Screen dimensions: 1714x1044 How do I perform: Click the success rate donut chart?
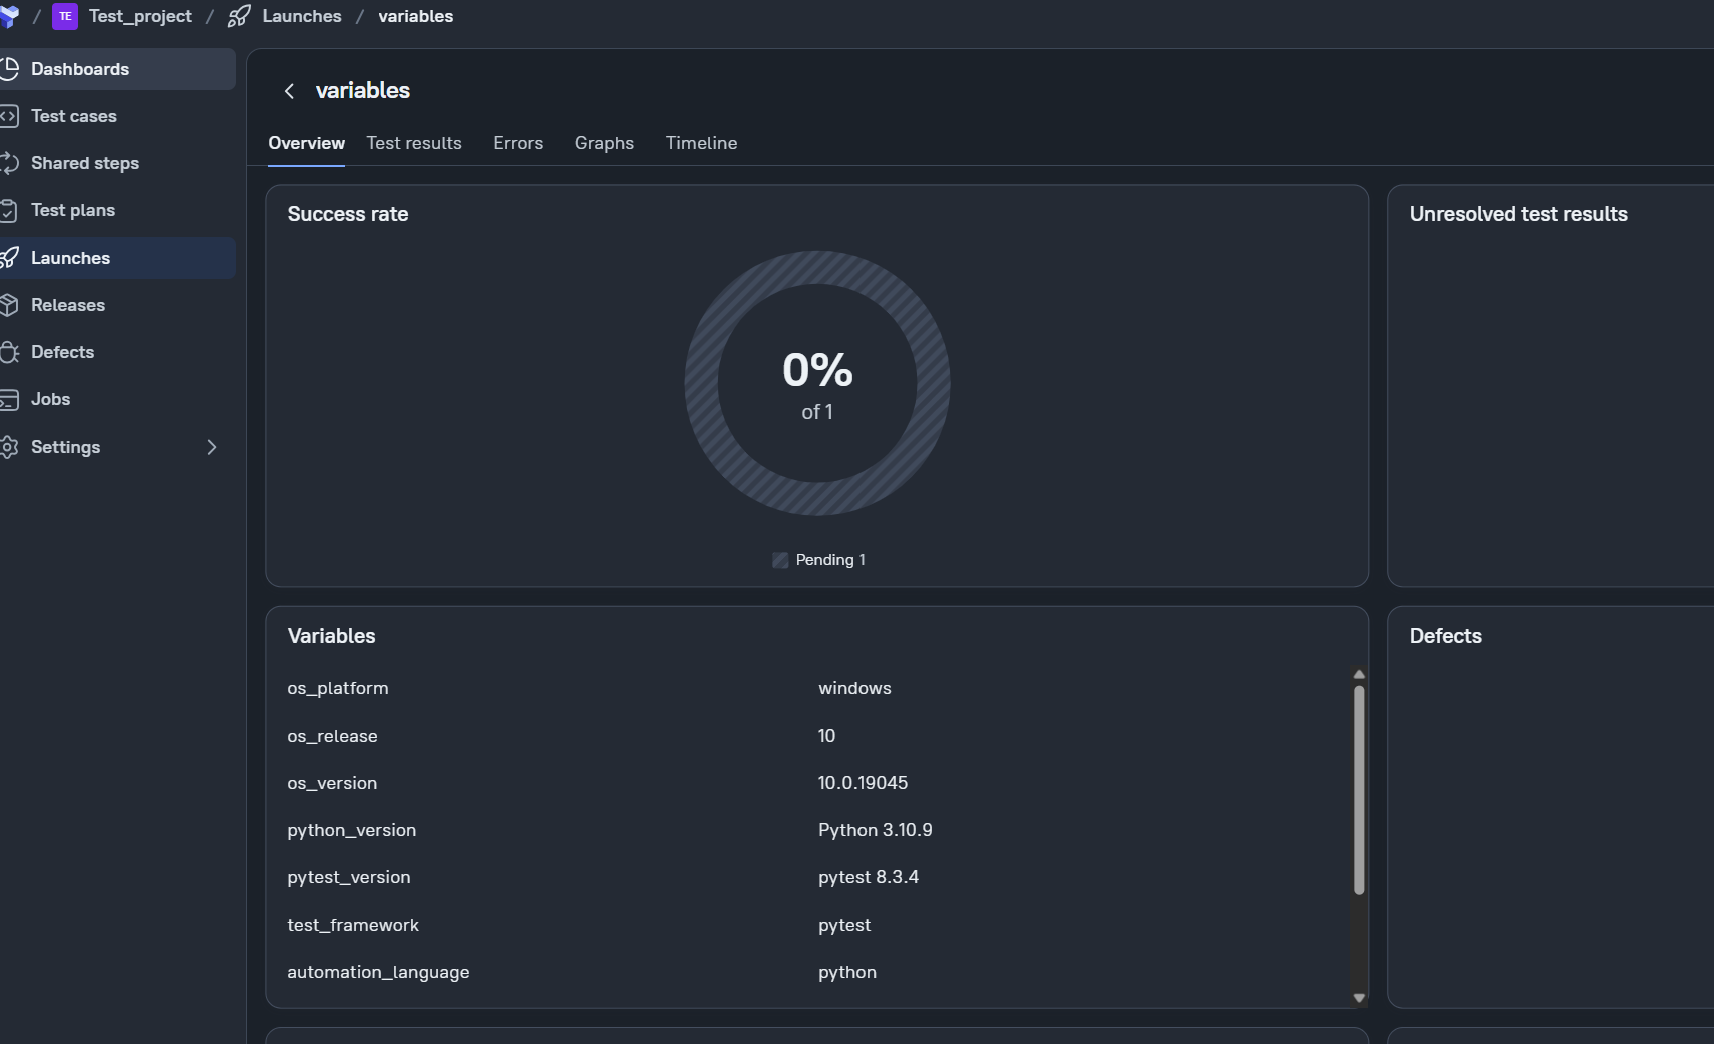(x=817, y=383)
